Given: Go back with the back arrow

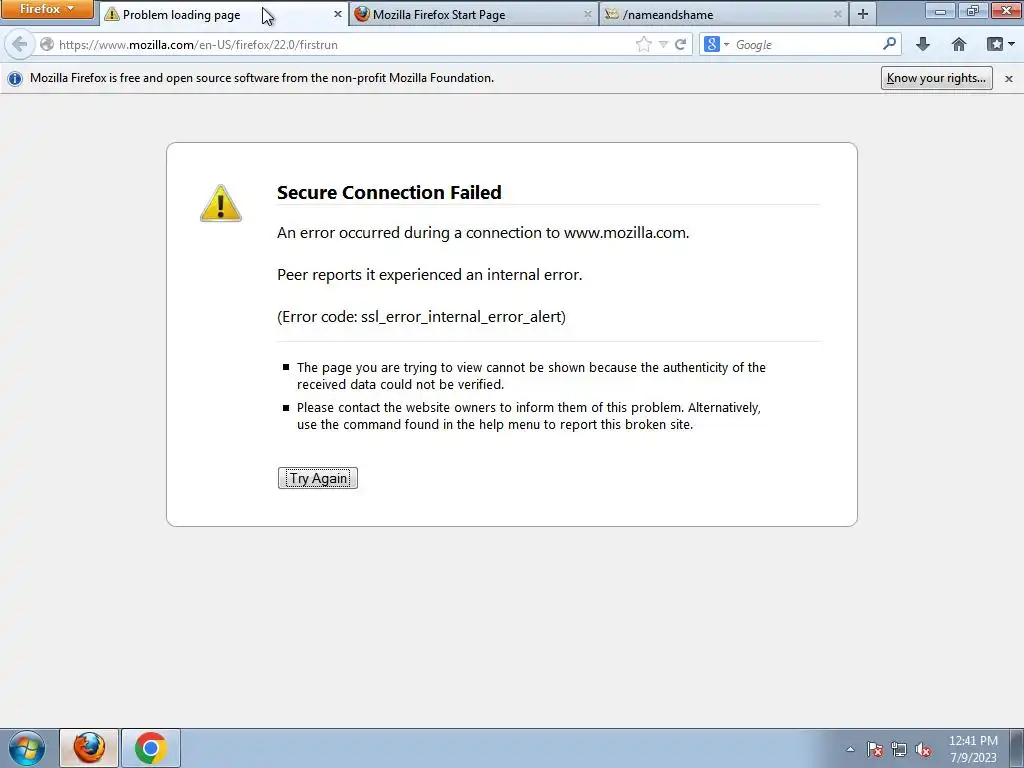Looking at the screenshot, I should click(x=20, y=44).
